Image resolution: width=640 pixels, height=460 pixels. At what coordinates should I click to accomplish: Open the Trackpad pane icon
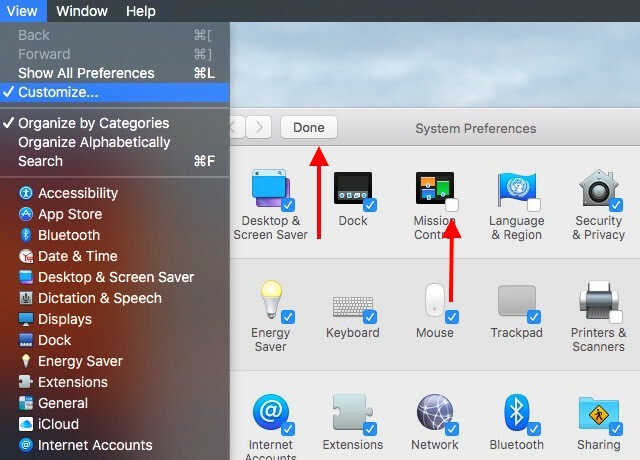(517, 301)
